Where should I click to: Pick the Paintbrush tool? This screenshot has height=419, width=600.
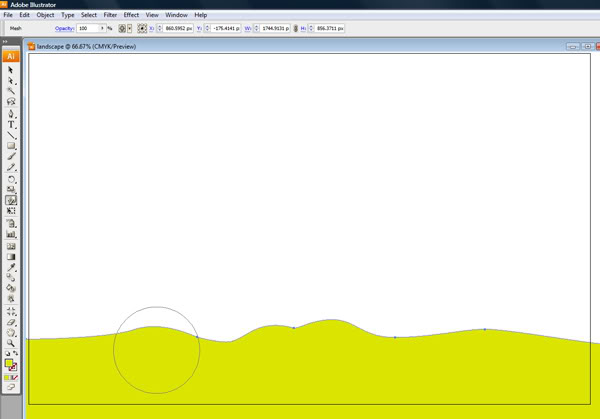click(11, 157)
